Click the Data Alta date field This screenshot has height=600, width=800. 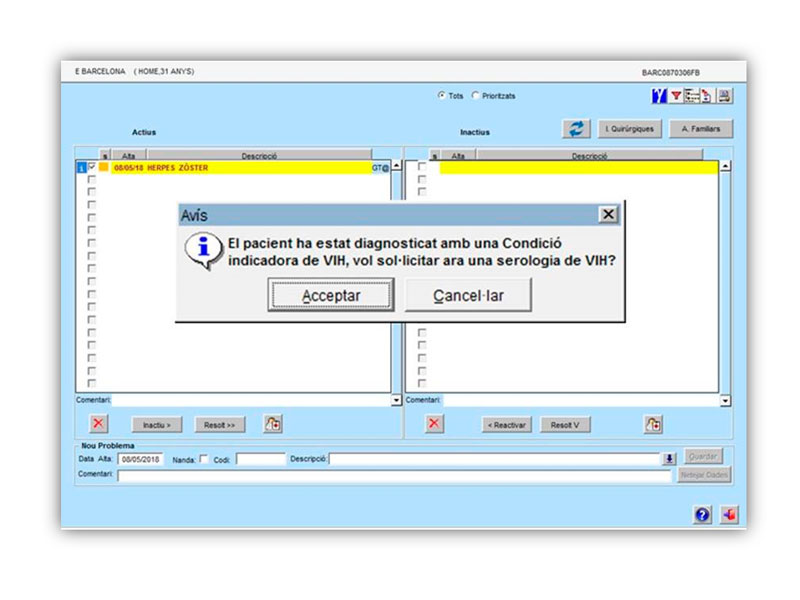pyautogui.click(x=140, y=459)
